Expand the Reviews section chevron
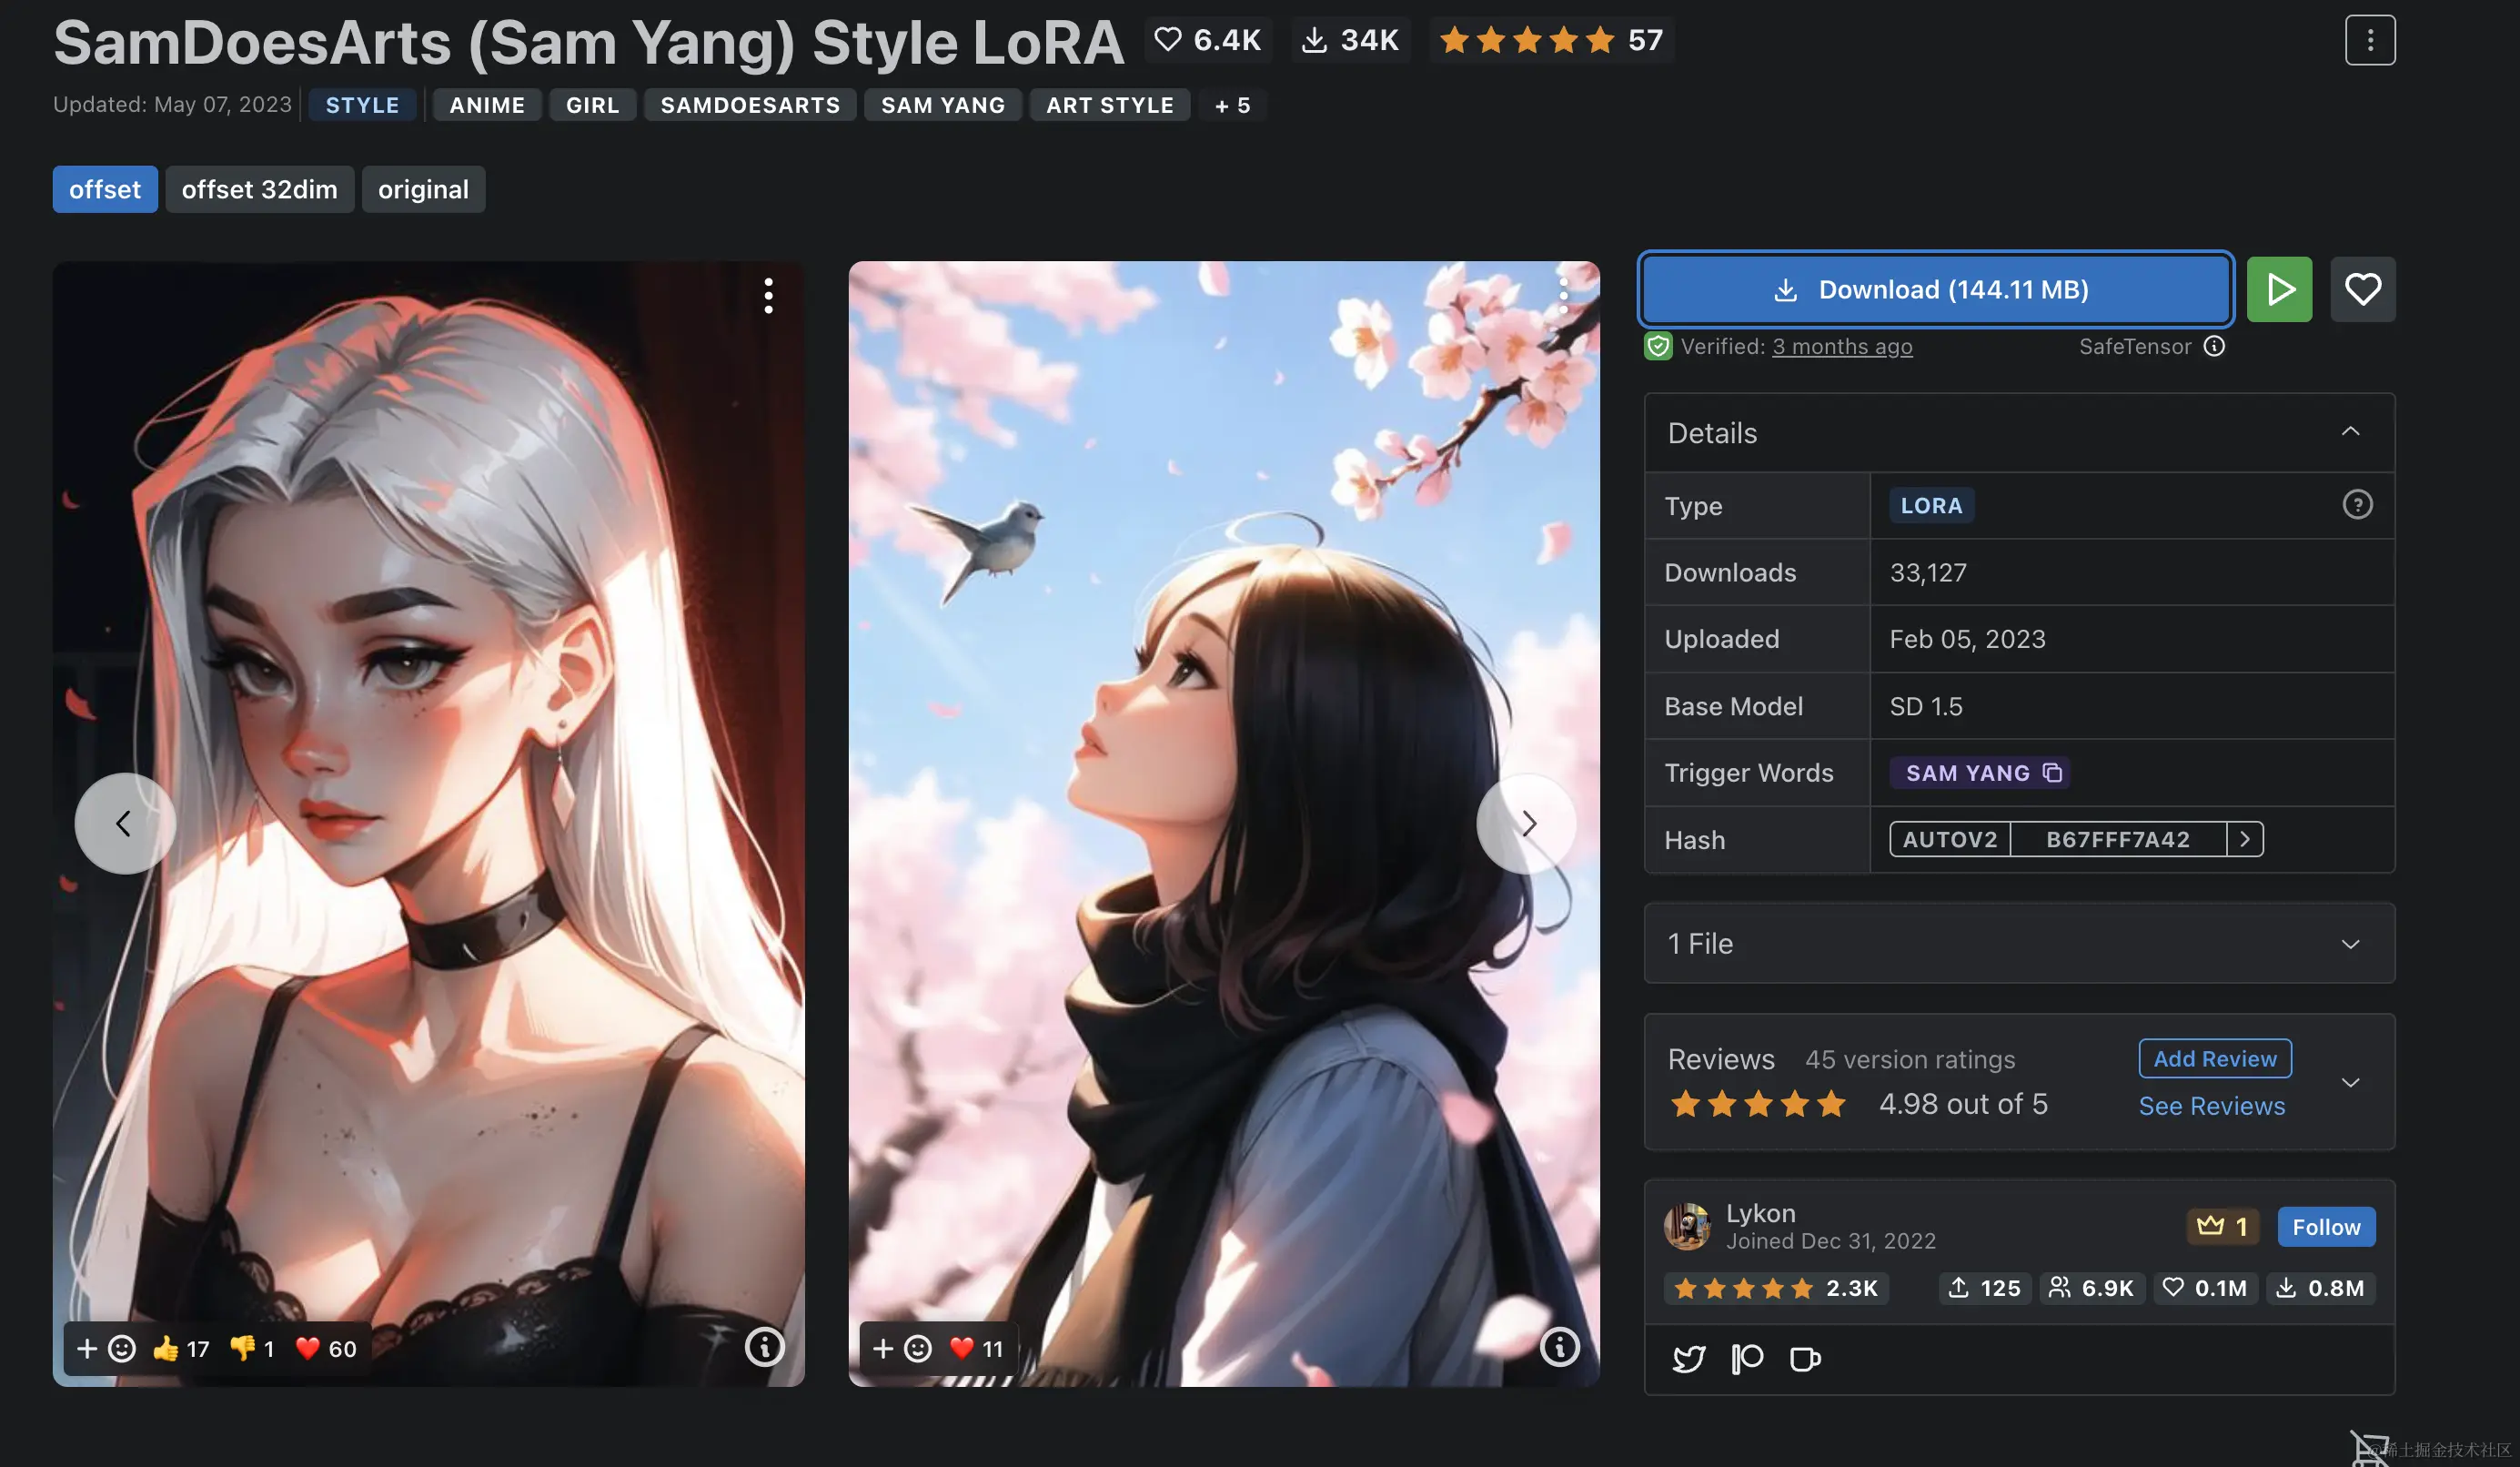The image size is (2520, 1467). tap(2350, 1083)
